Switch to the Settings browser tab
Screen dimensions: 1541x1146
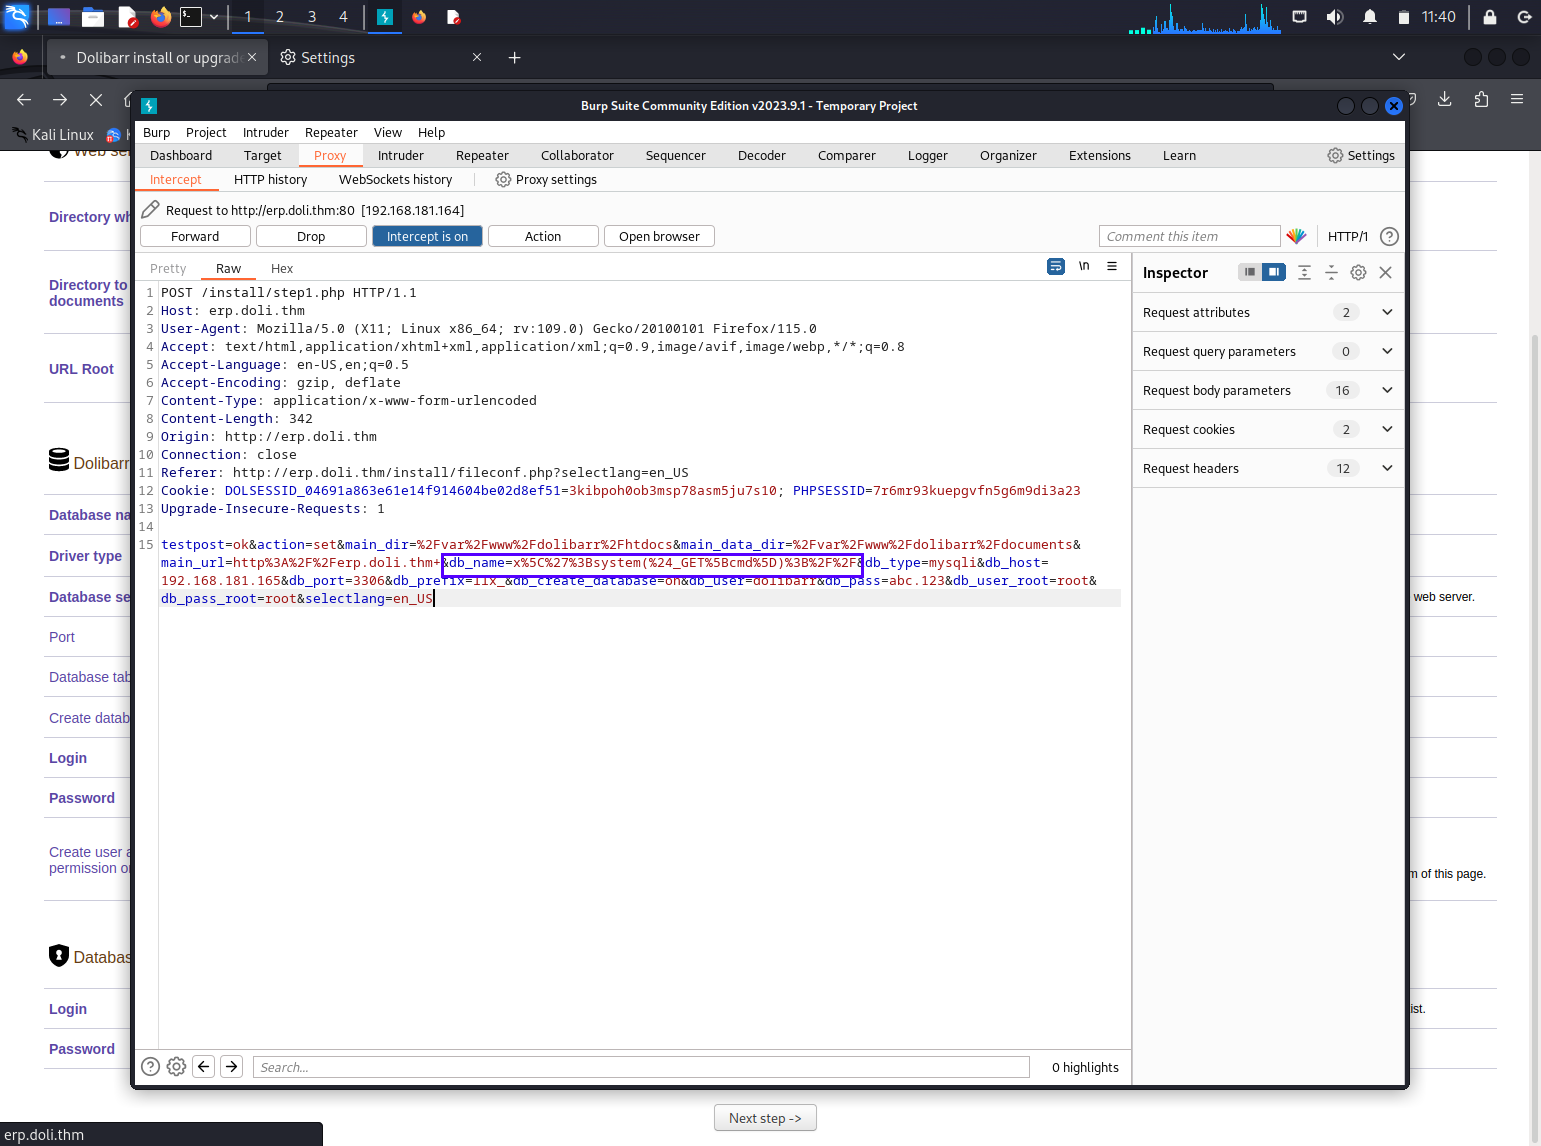click(380, 58)
